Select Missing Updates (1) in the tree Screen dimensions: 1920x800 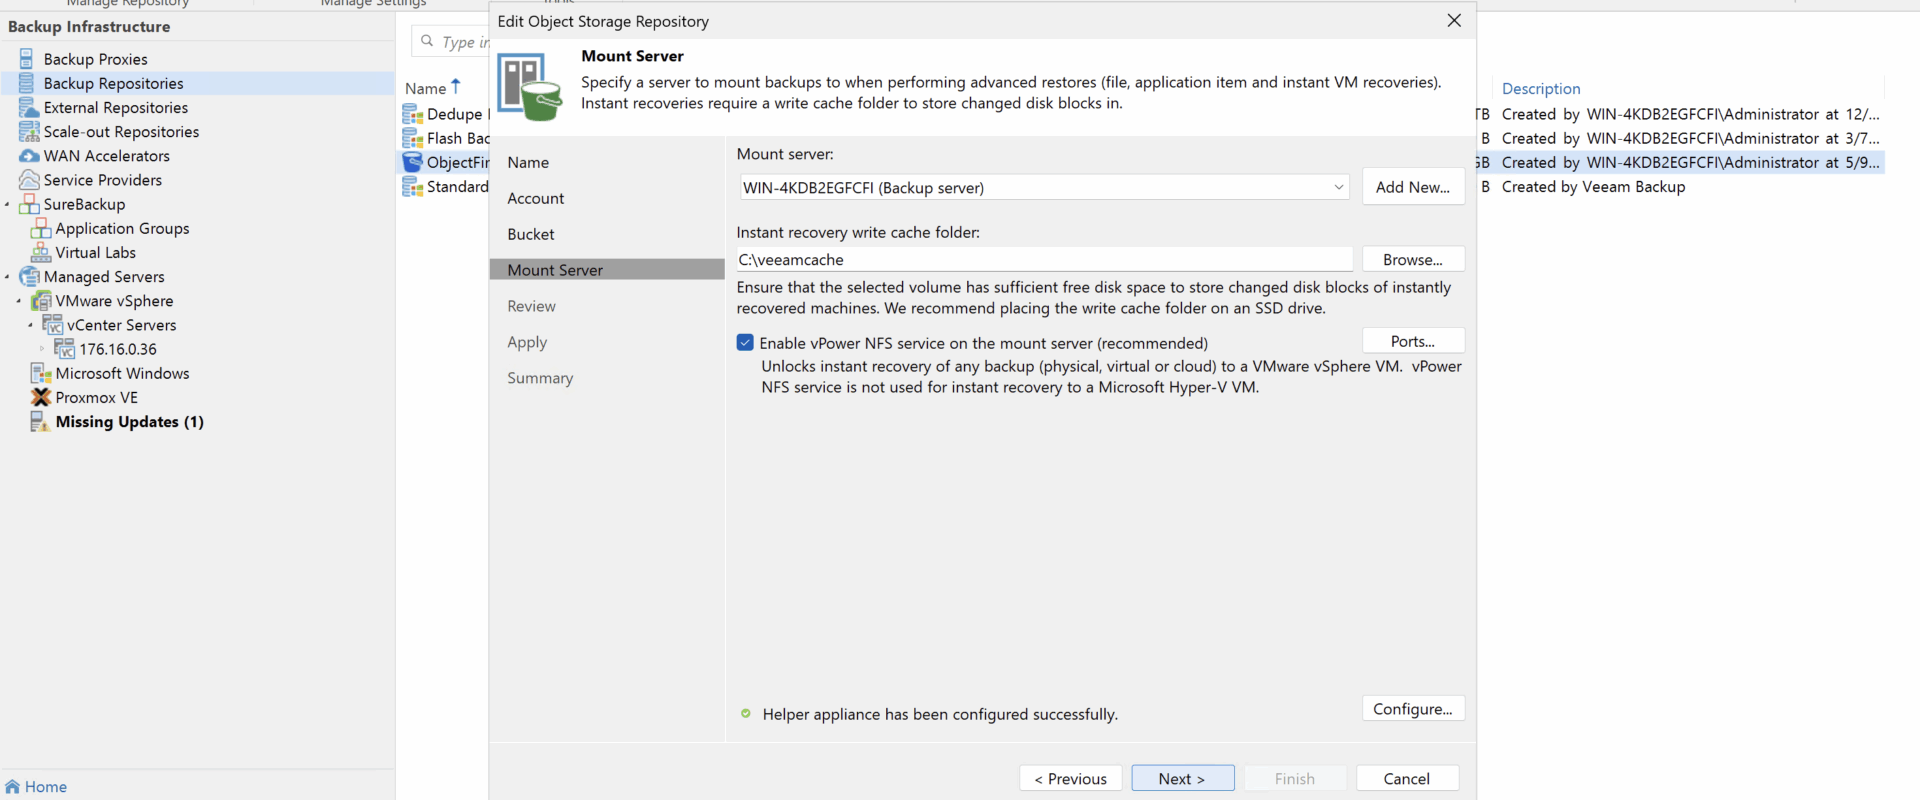click(129, 421)
